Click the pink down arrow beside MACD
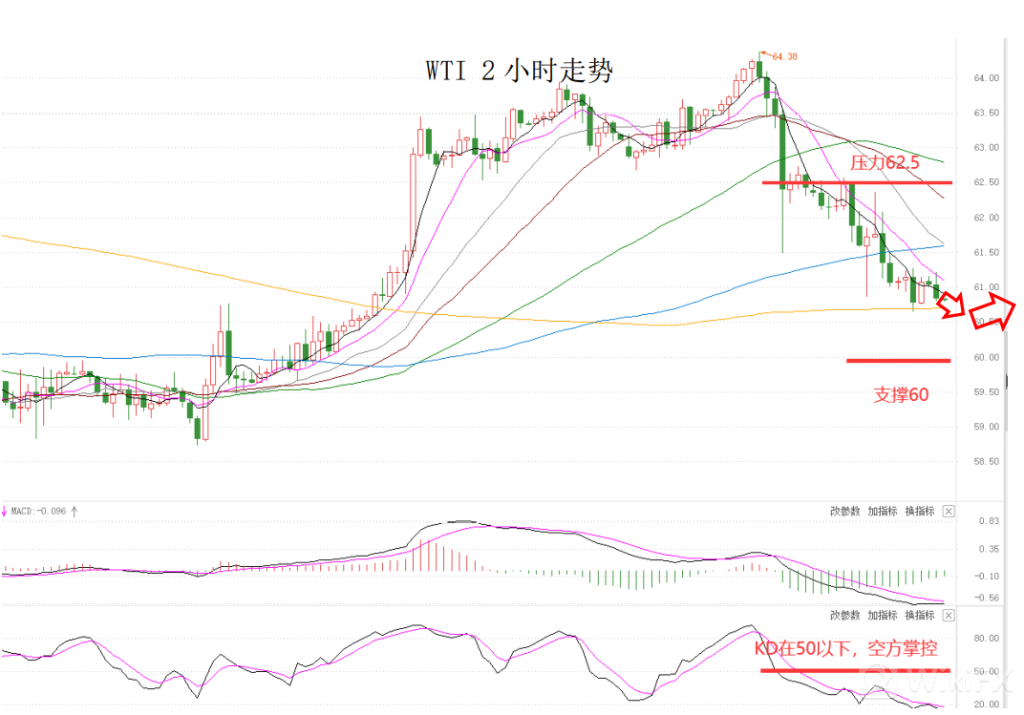This screenshot has width=1024, height=715. point(5,511)
